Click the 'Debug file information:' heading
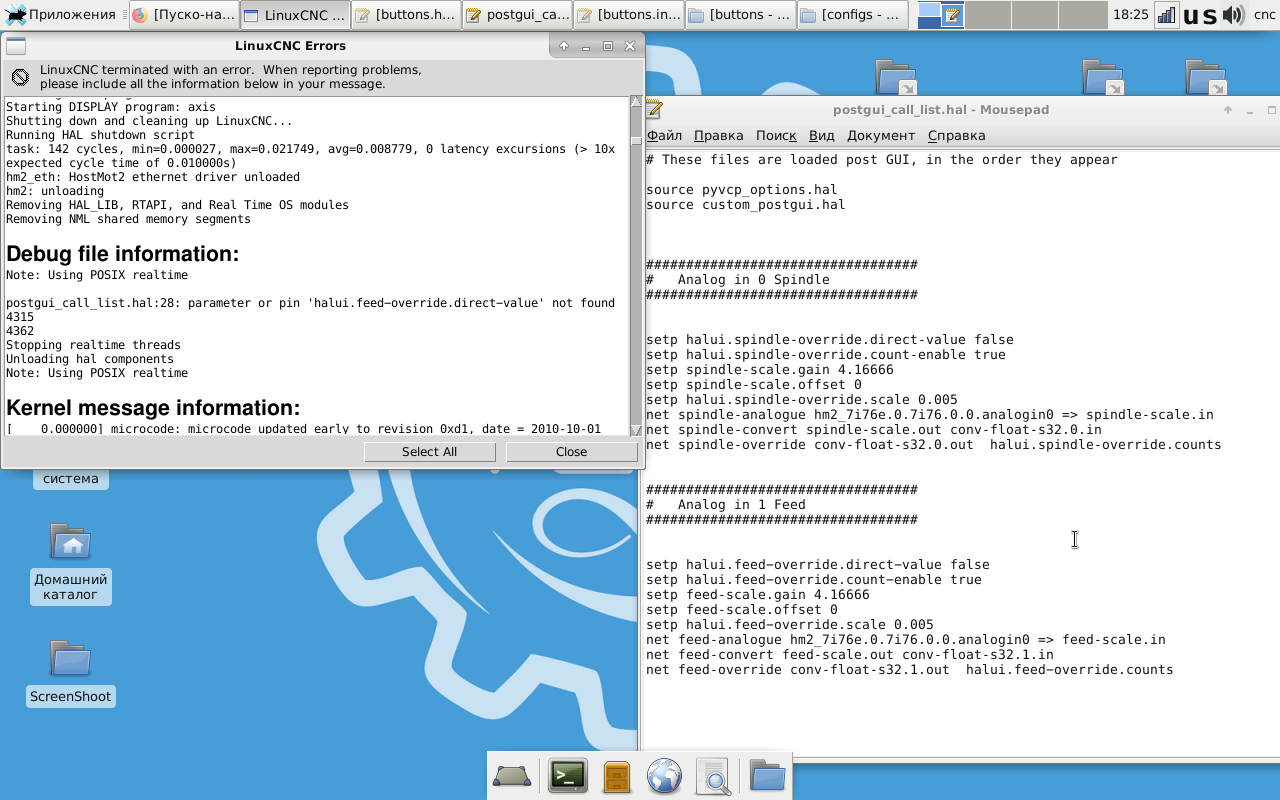Screen dimensions: 1280x800 [122, 254]
